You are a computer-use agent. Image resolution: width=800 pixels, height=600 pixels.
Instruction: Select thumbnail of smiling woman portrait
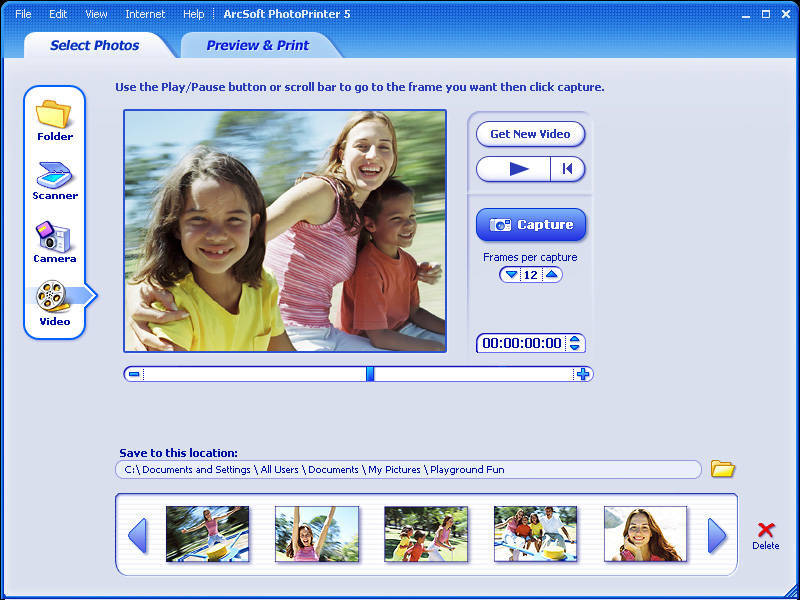coord(645,534)
